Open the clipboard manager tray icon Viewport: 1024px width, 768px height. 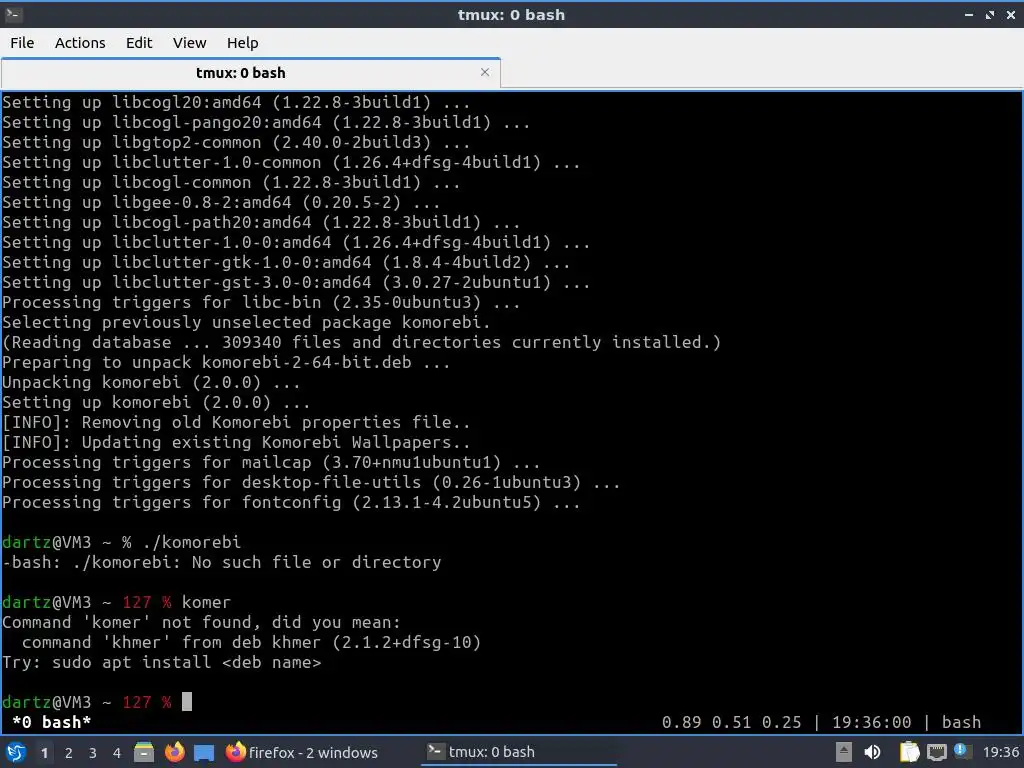click(909, 752)
